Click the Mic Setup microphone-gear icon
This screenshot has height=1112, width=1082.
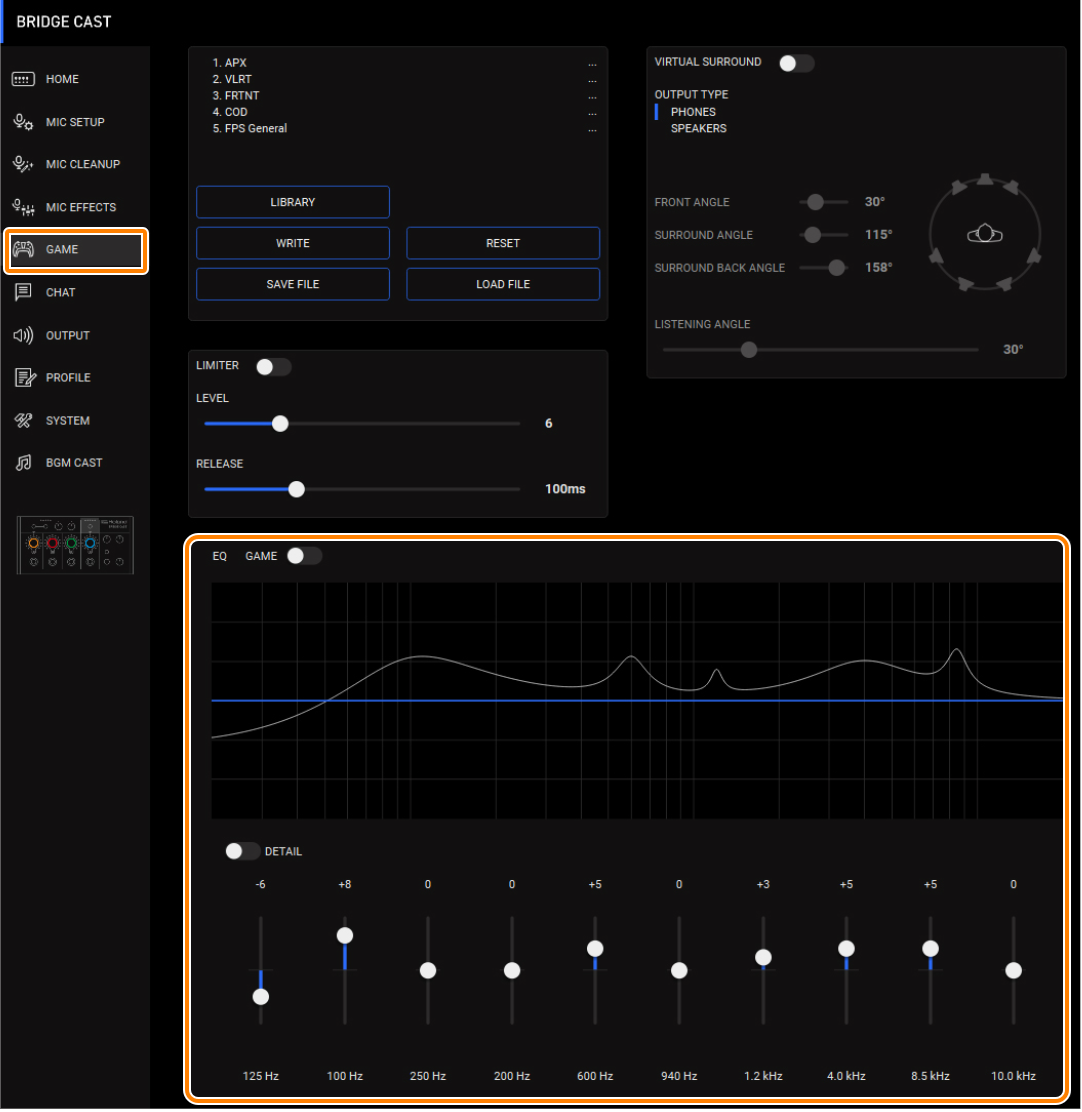(x=23, y=122)
